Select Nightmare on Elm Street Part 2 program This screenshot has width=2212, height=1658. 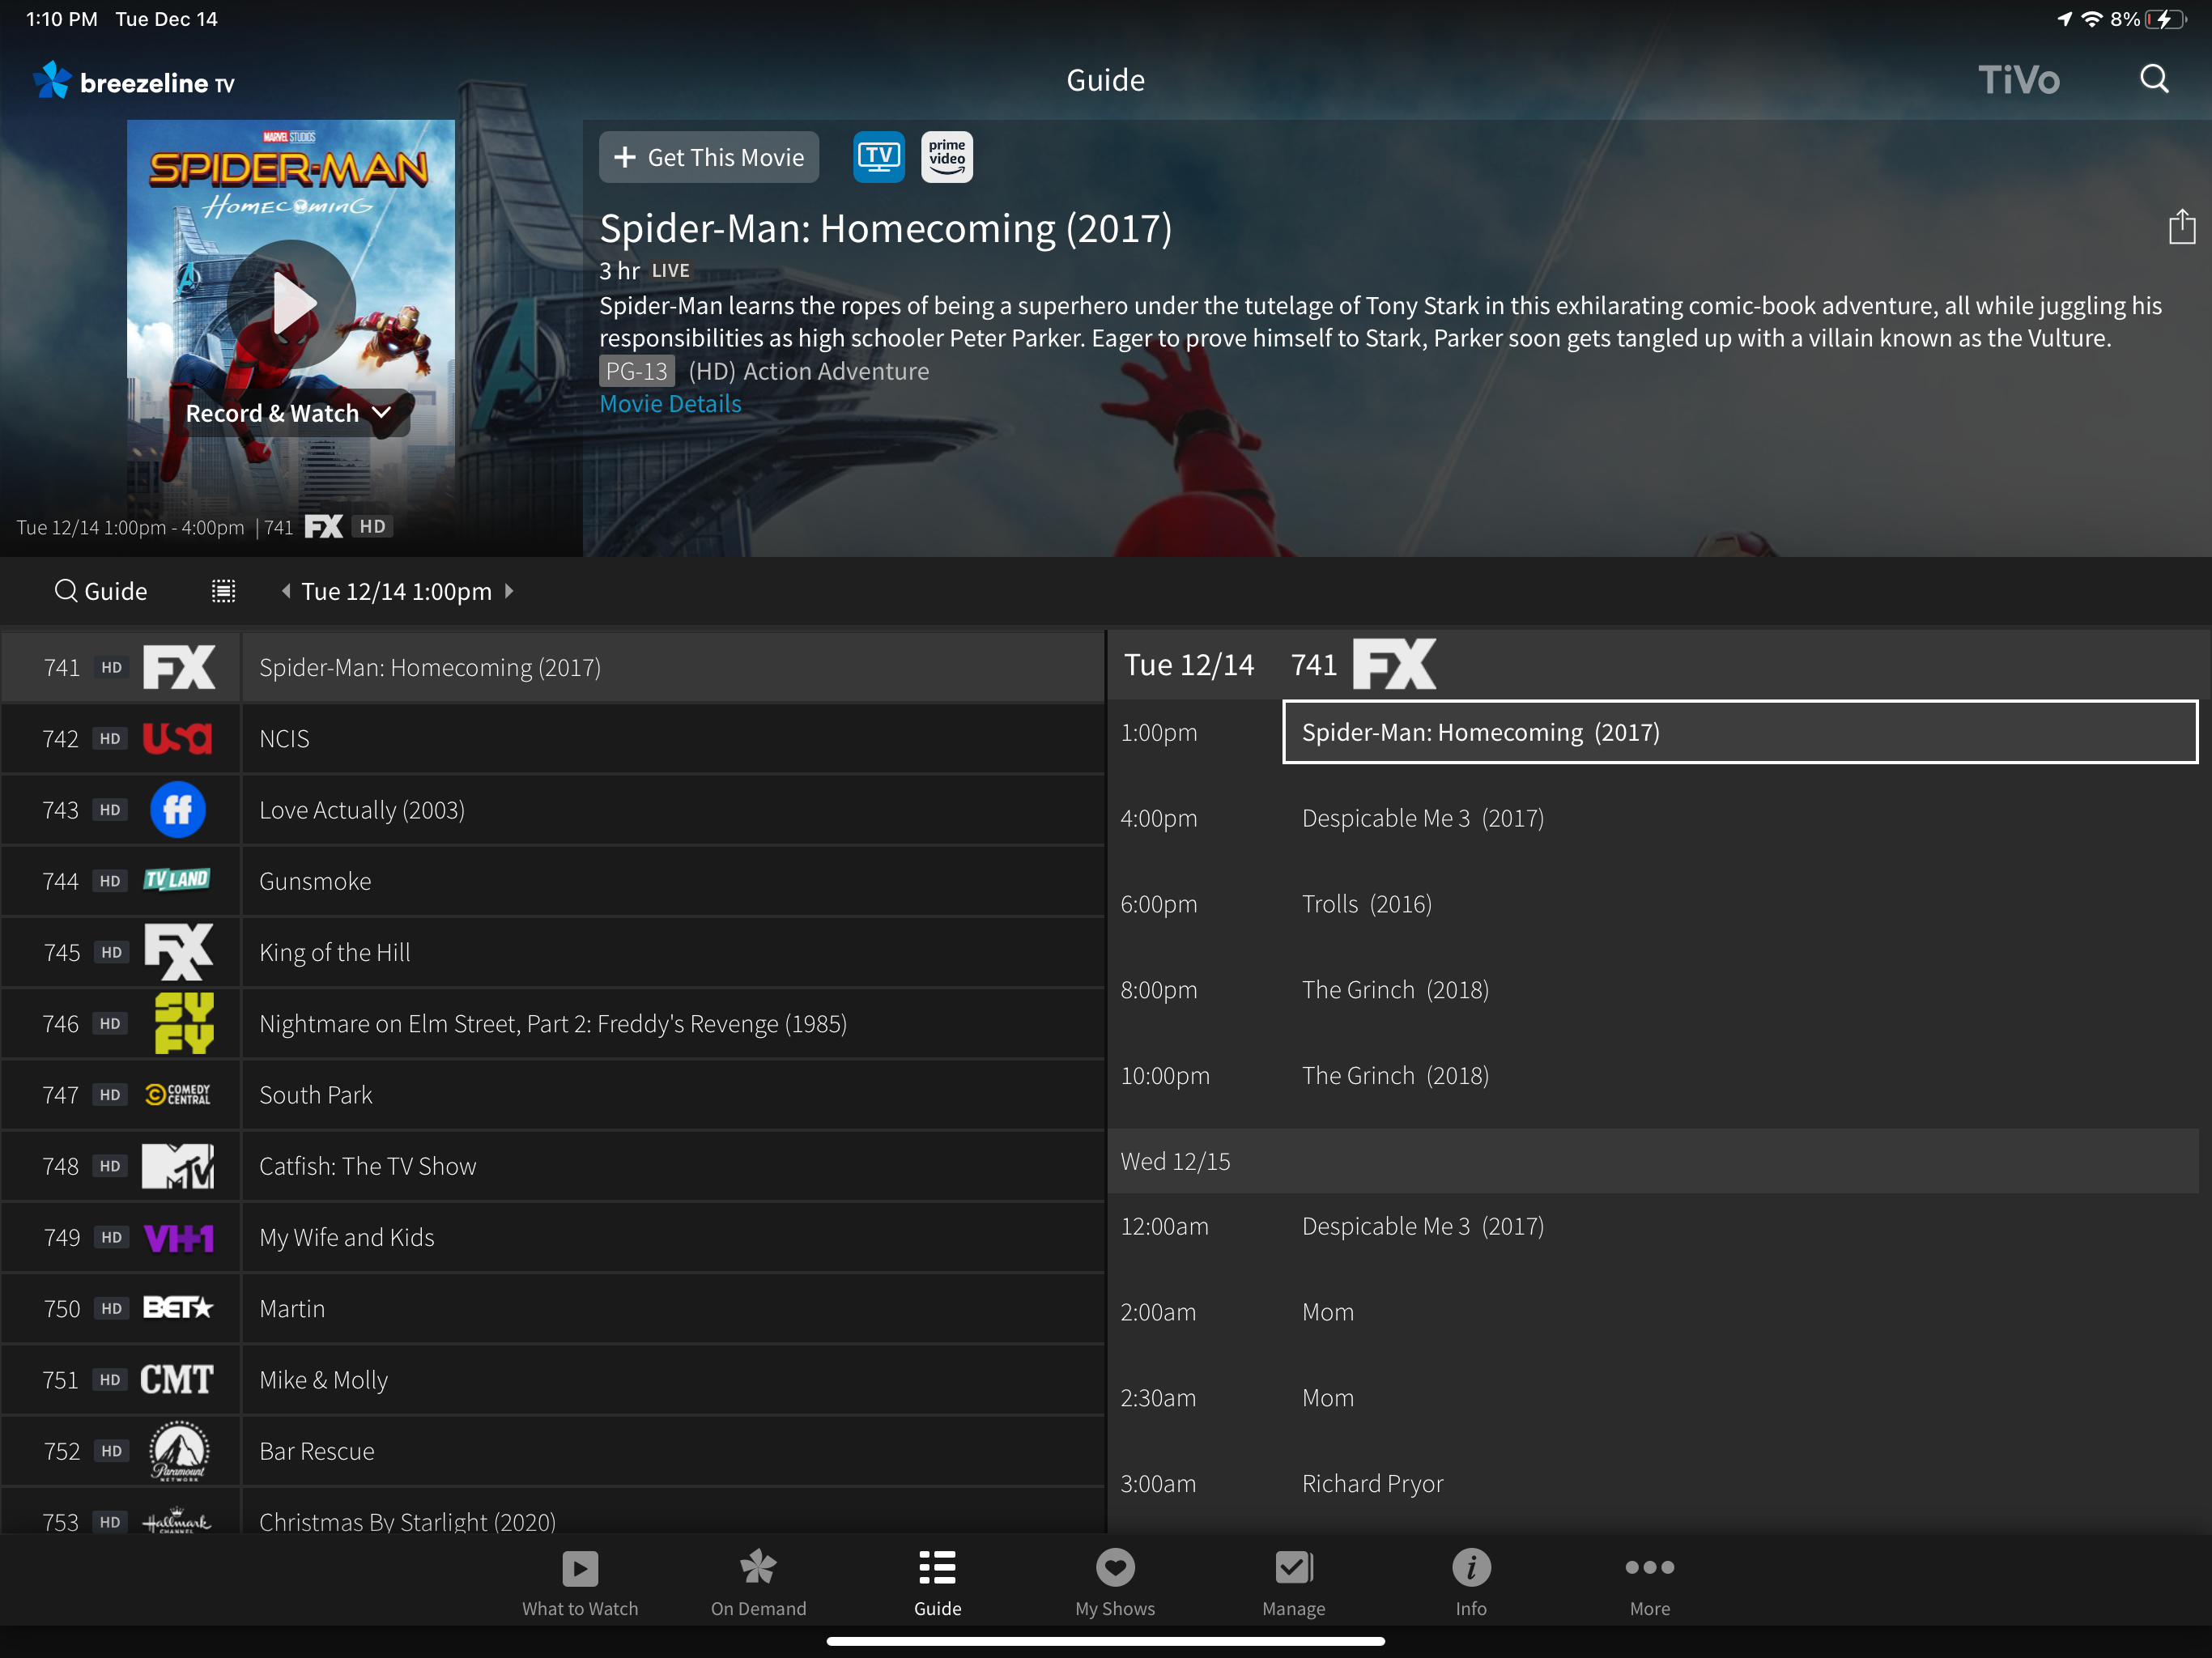pyautogui.click(x=673, y=1023)
